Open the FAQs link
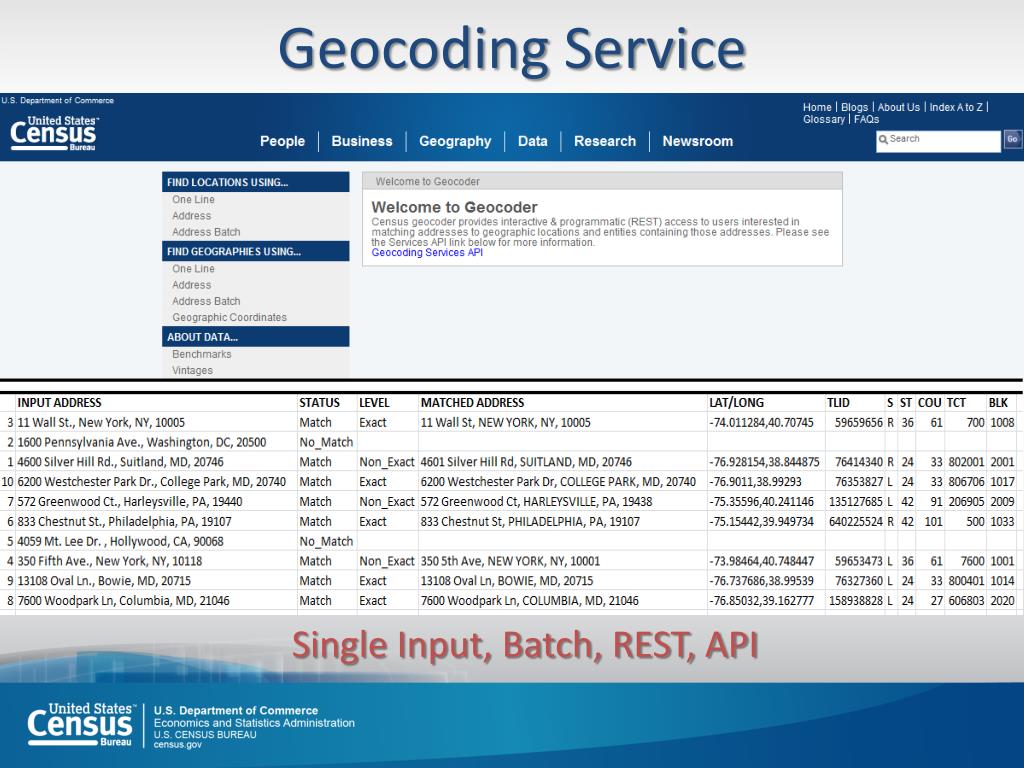This screenshot has width=1024, height=768. [867, 119]
